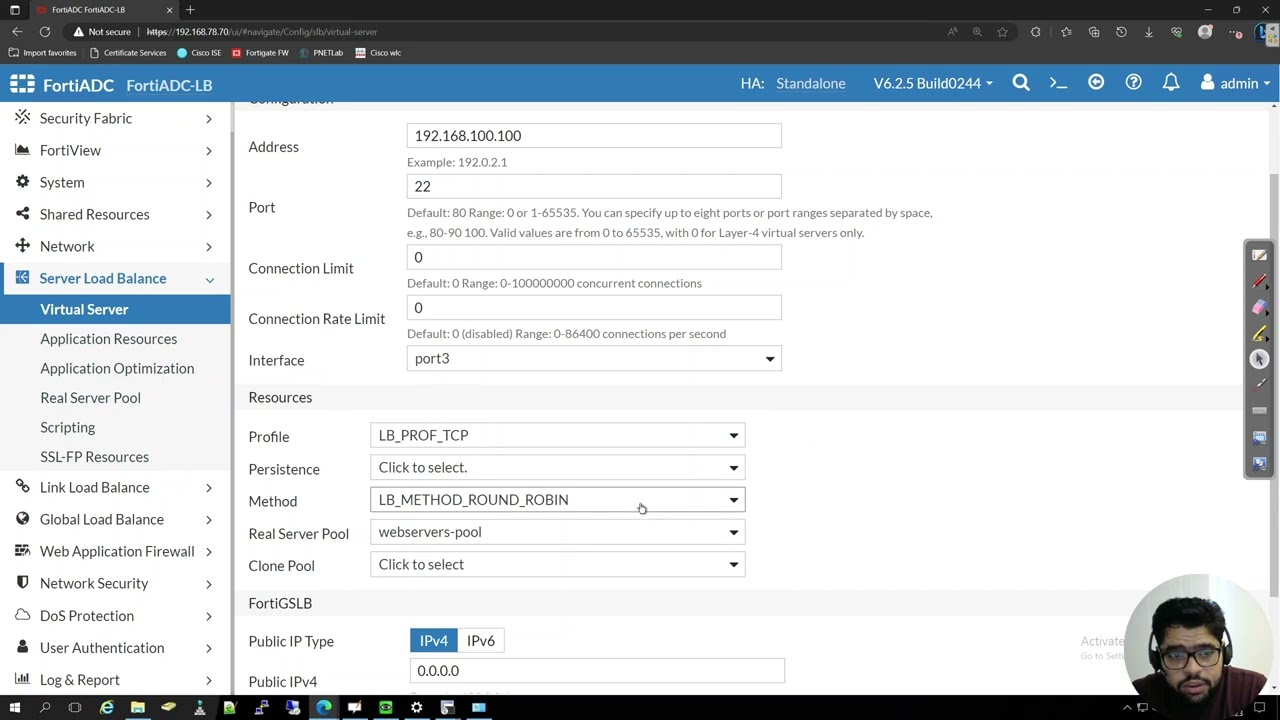This screenshot has width=1280, height=720.
Task: Open the Method LB_METHOD_ROUND_ROBIN dropdown
Action: (x=558, y=500)
